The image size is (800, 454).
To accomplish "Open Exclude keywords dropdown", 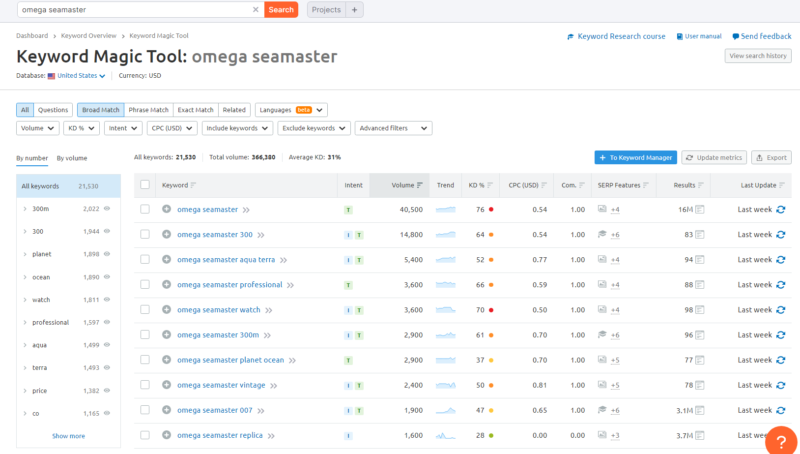I will coord(314,128).
